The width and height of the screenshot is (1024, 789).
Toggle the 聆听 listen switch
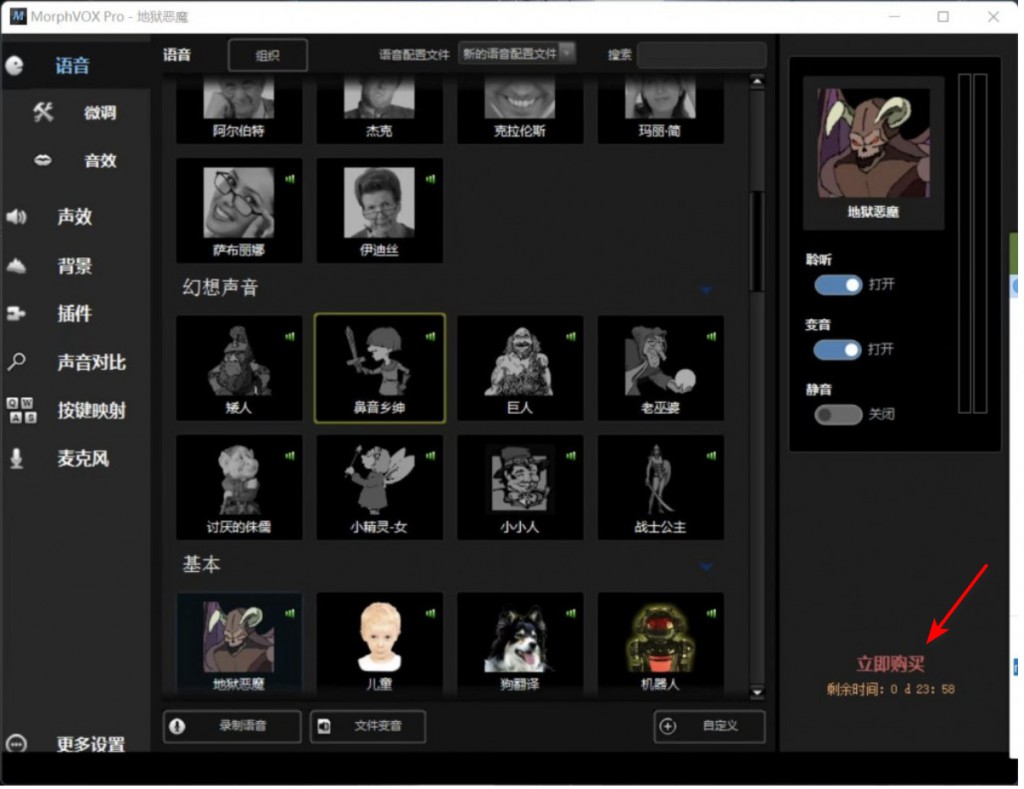click(x=838, y=285)
